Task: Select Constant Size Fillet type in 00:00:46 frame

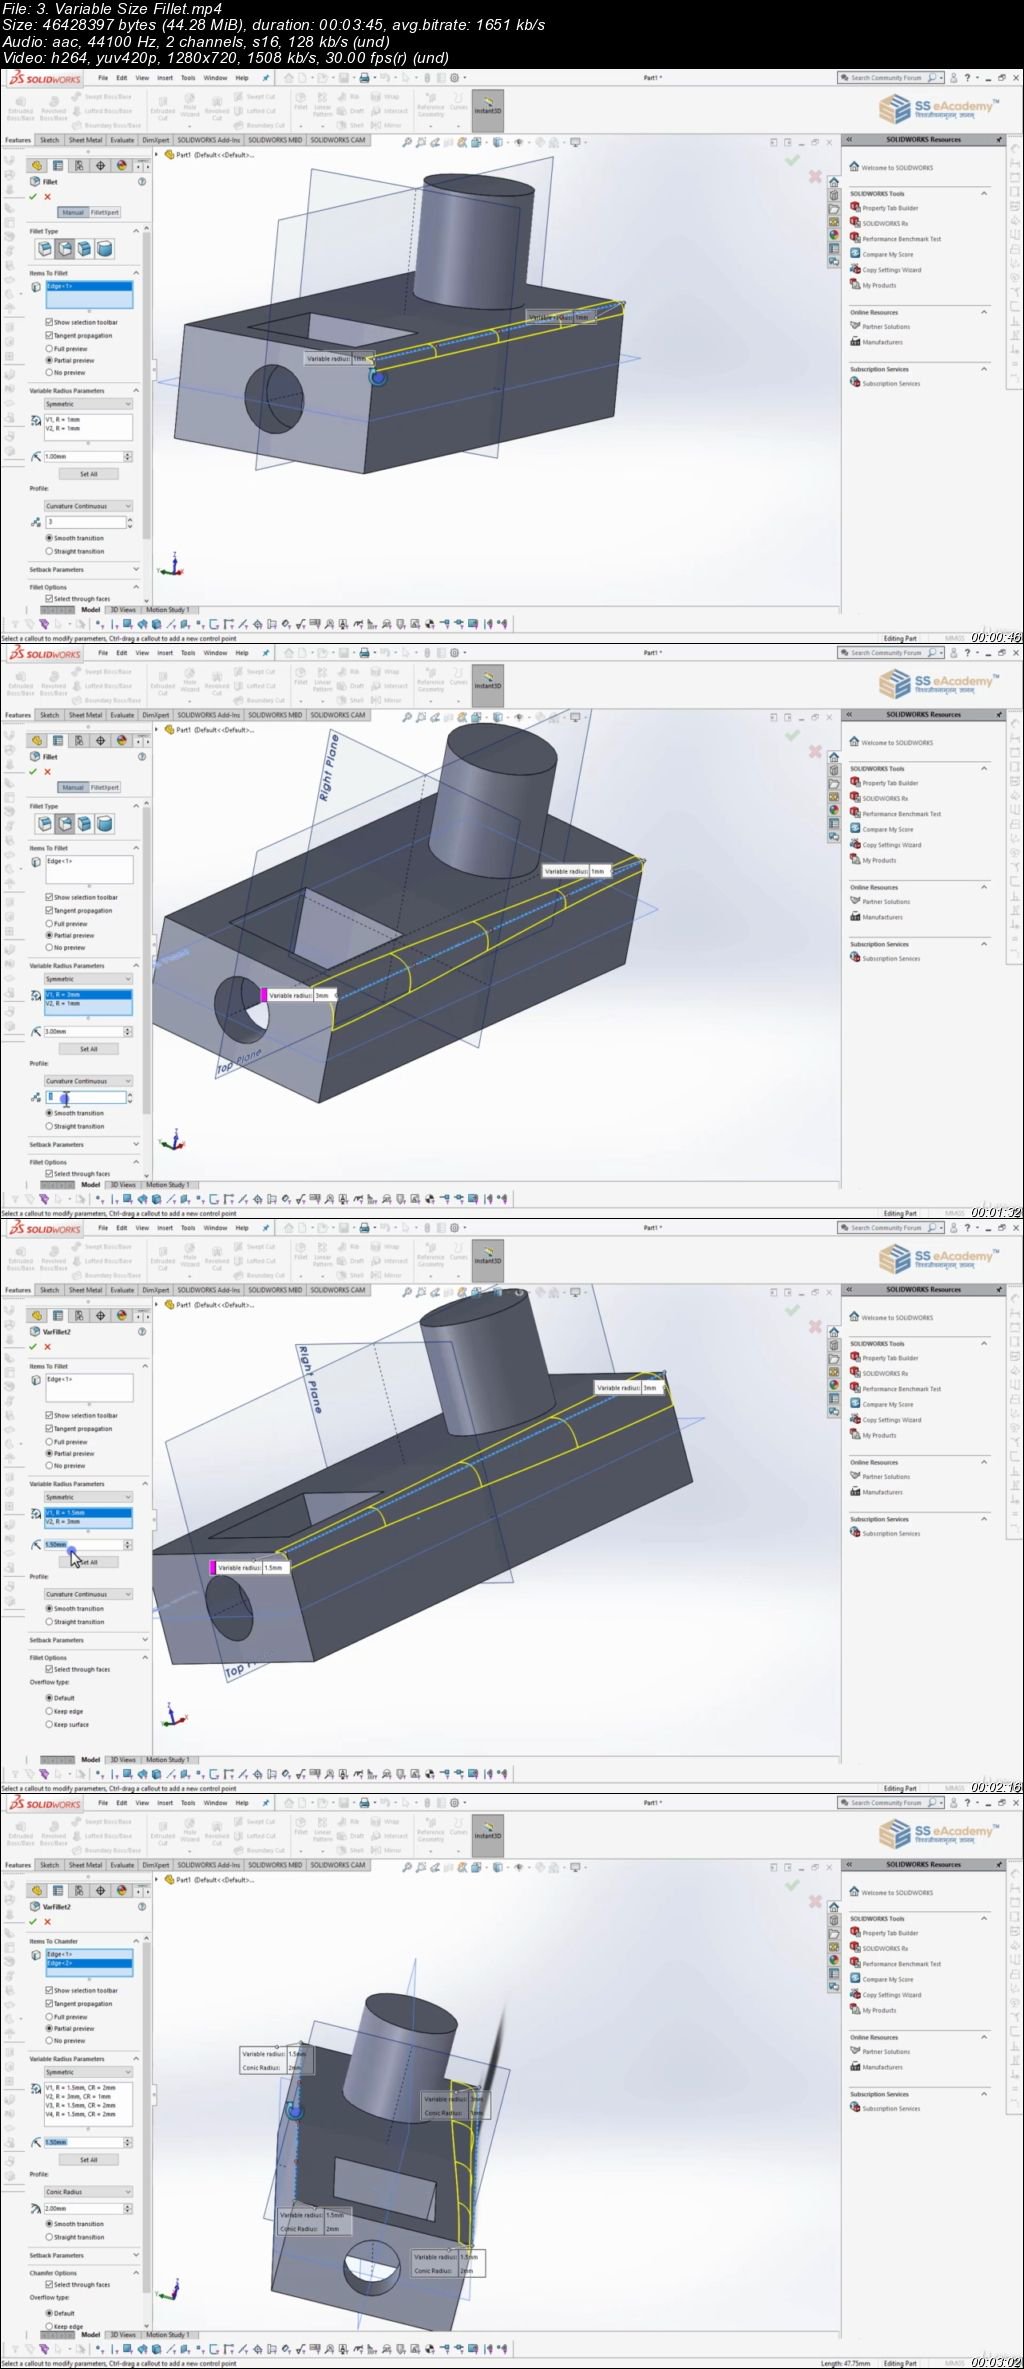Action: click(x=45, y=248)
